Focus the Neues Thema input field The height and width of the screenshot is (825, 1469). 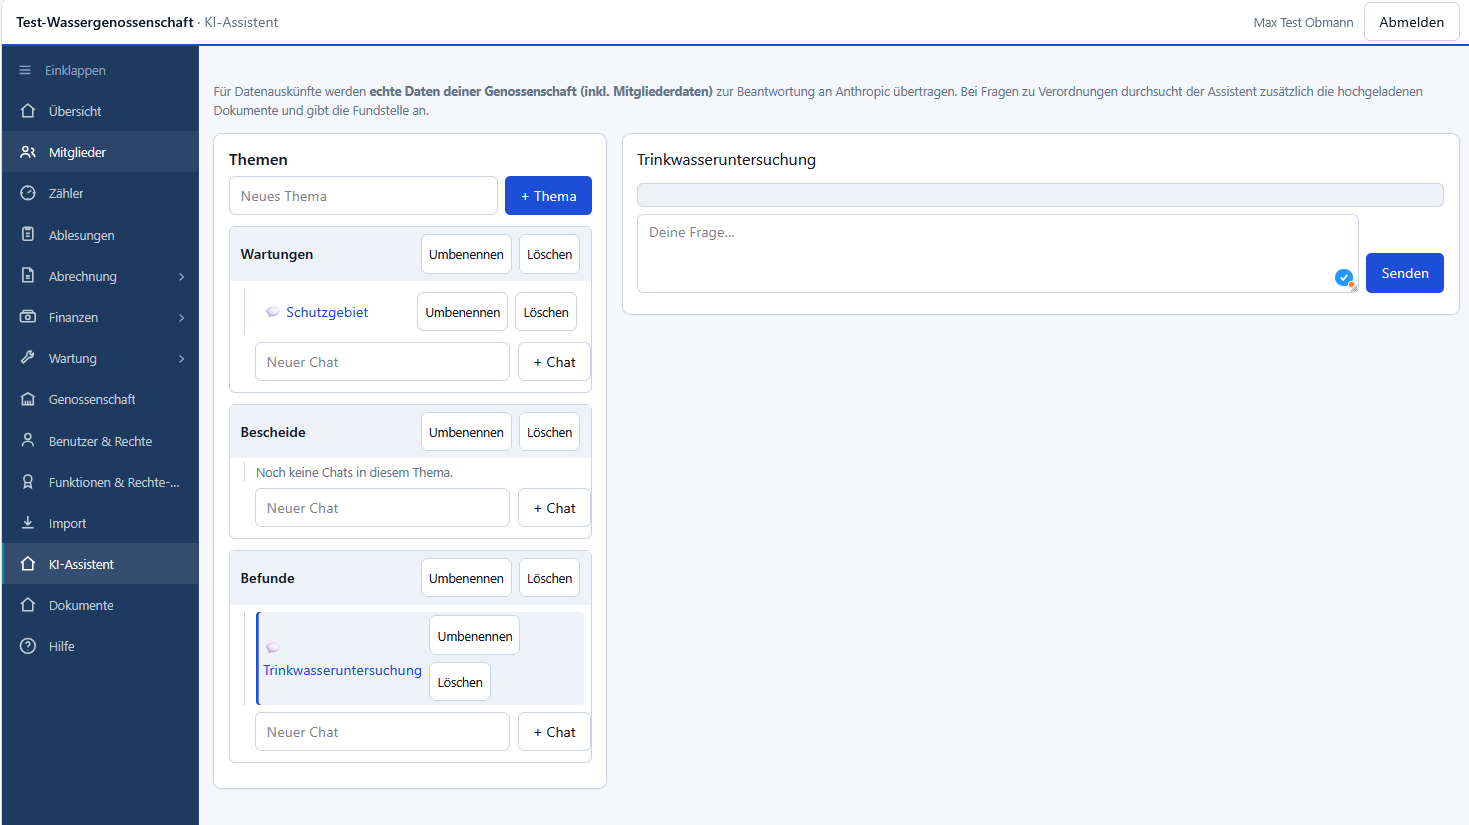pos(363,196)
